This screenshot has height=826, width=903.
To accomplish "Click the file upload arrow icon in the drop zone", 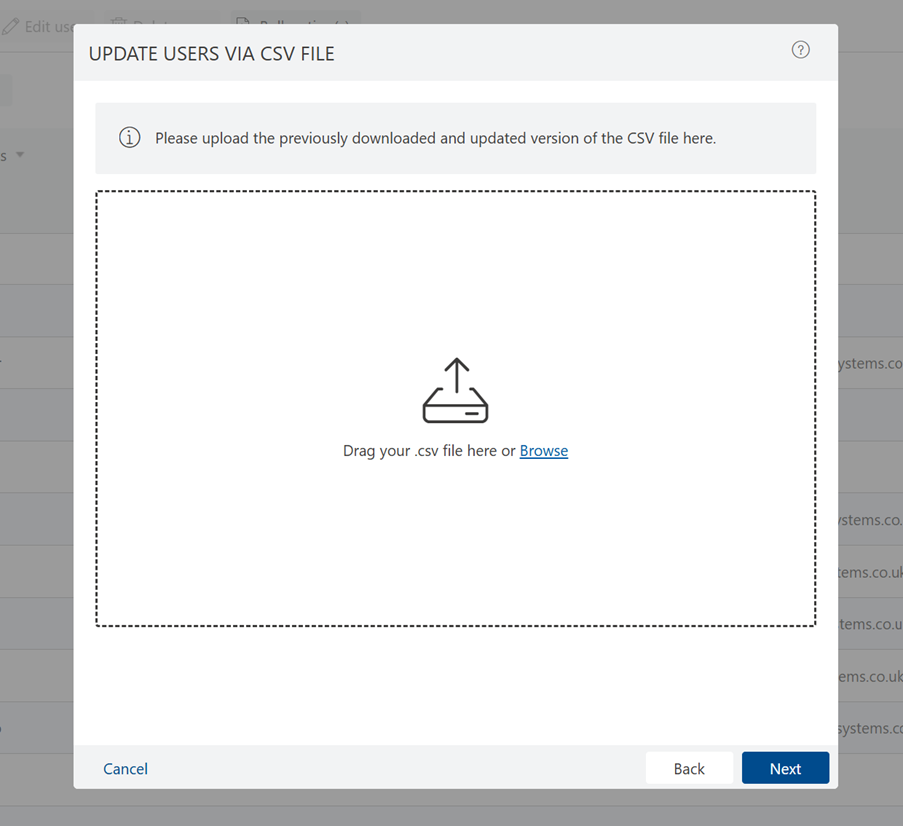I will click(455, 390).
